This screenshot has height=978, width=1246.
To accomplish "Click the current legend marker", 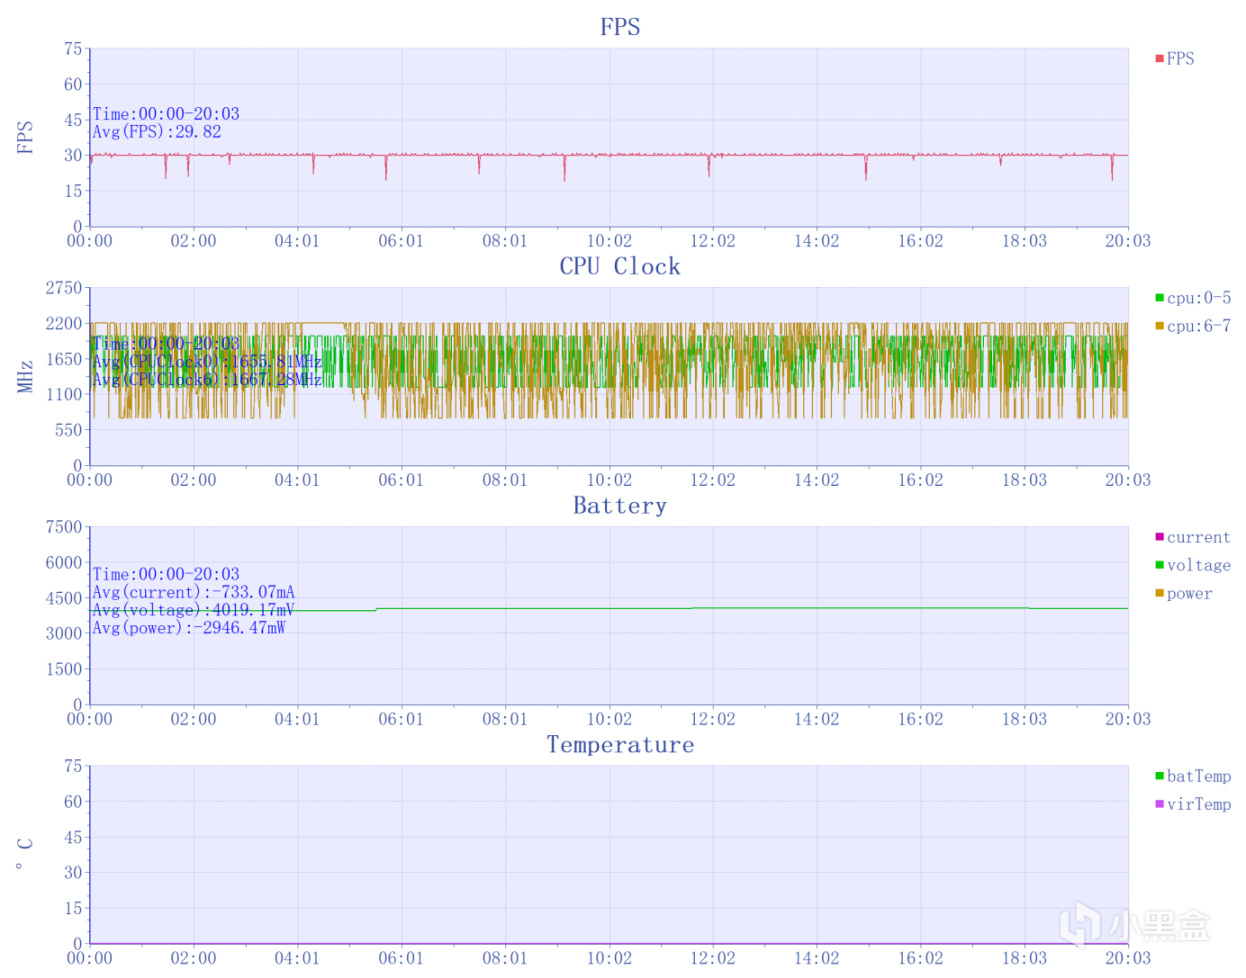I will point(1159,537).
